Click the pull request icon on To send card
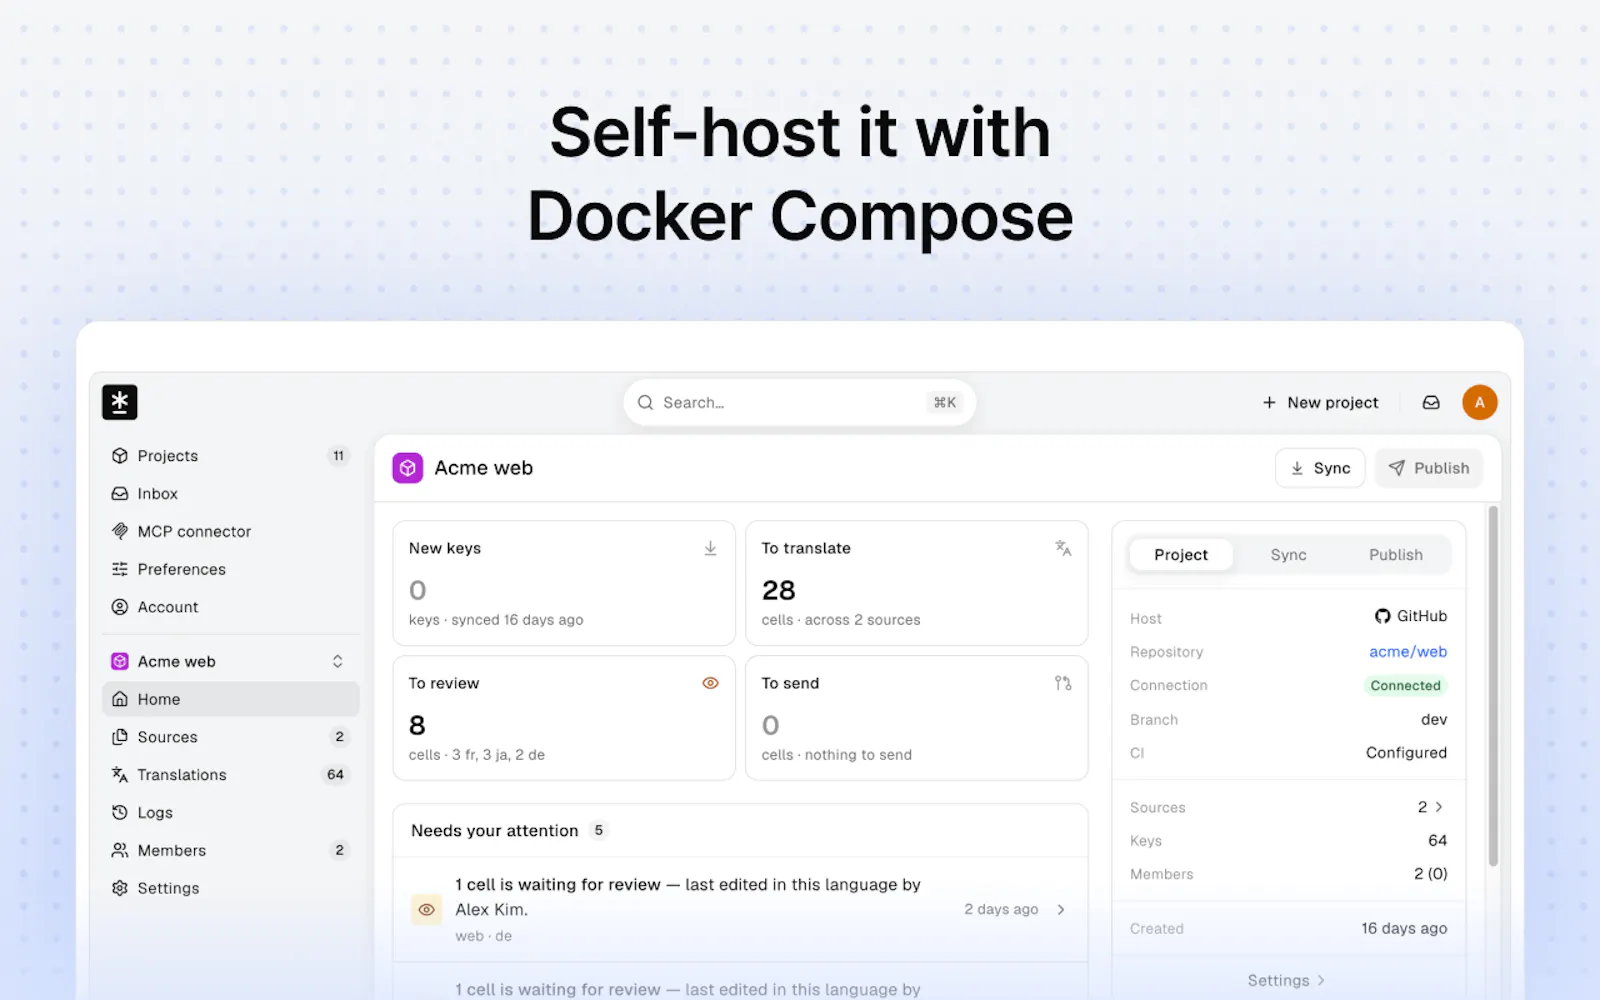The image size is (1600, 1000). pyautogui.click(x=1063, y=683)
